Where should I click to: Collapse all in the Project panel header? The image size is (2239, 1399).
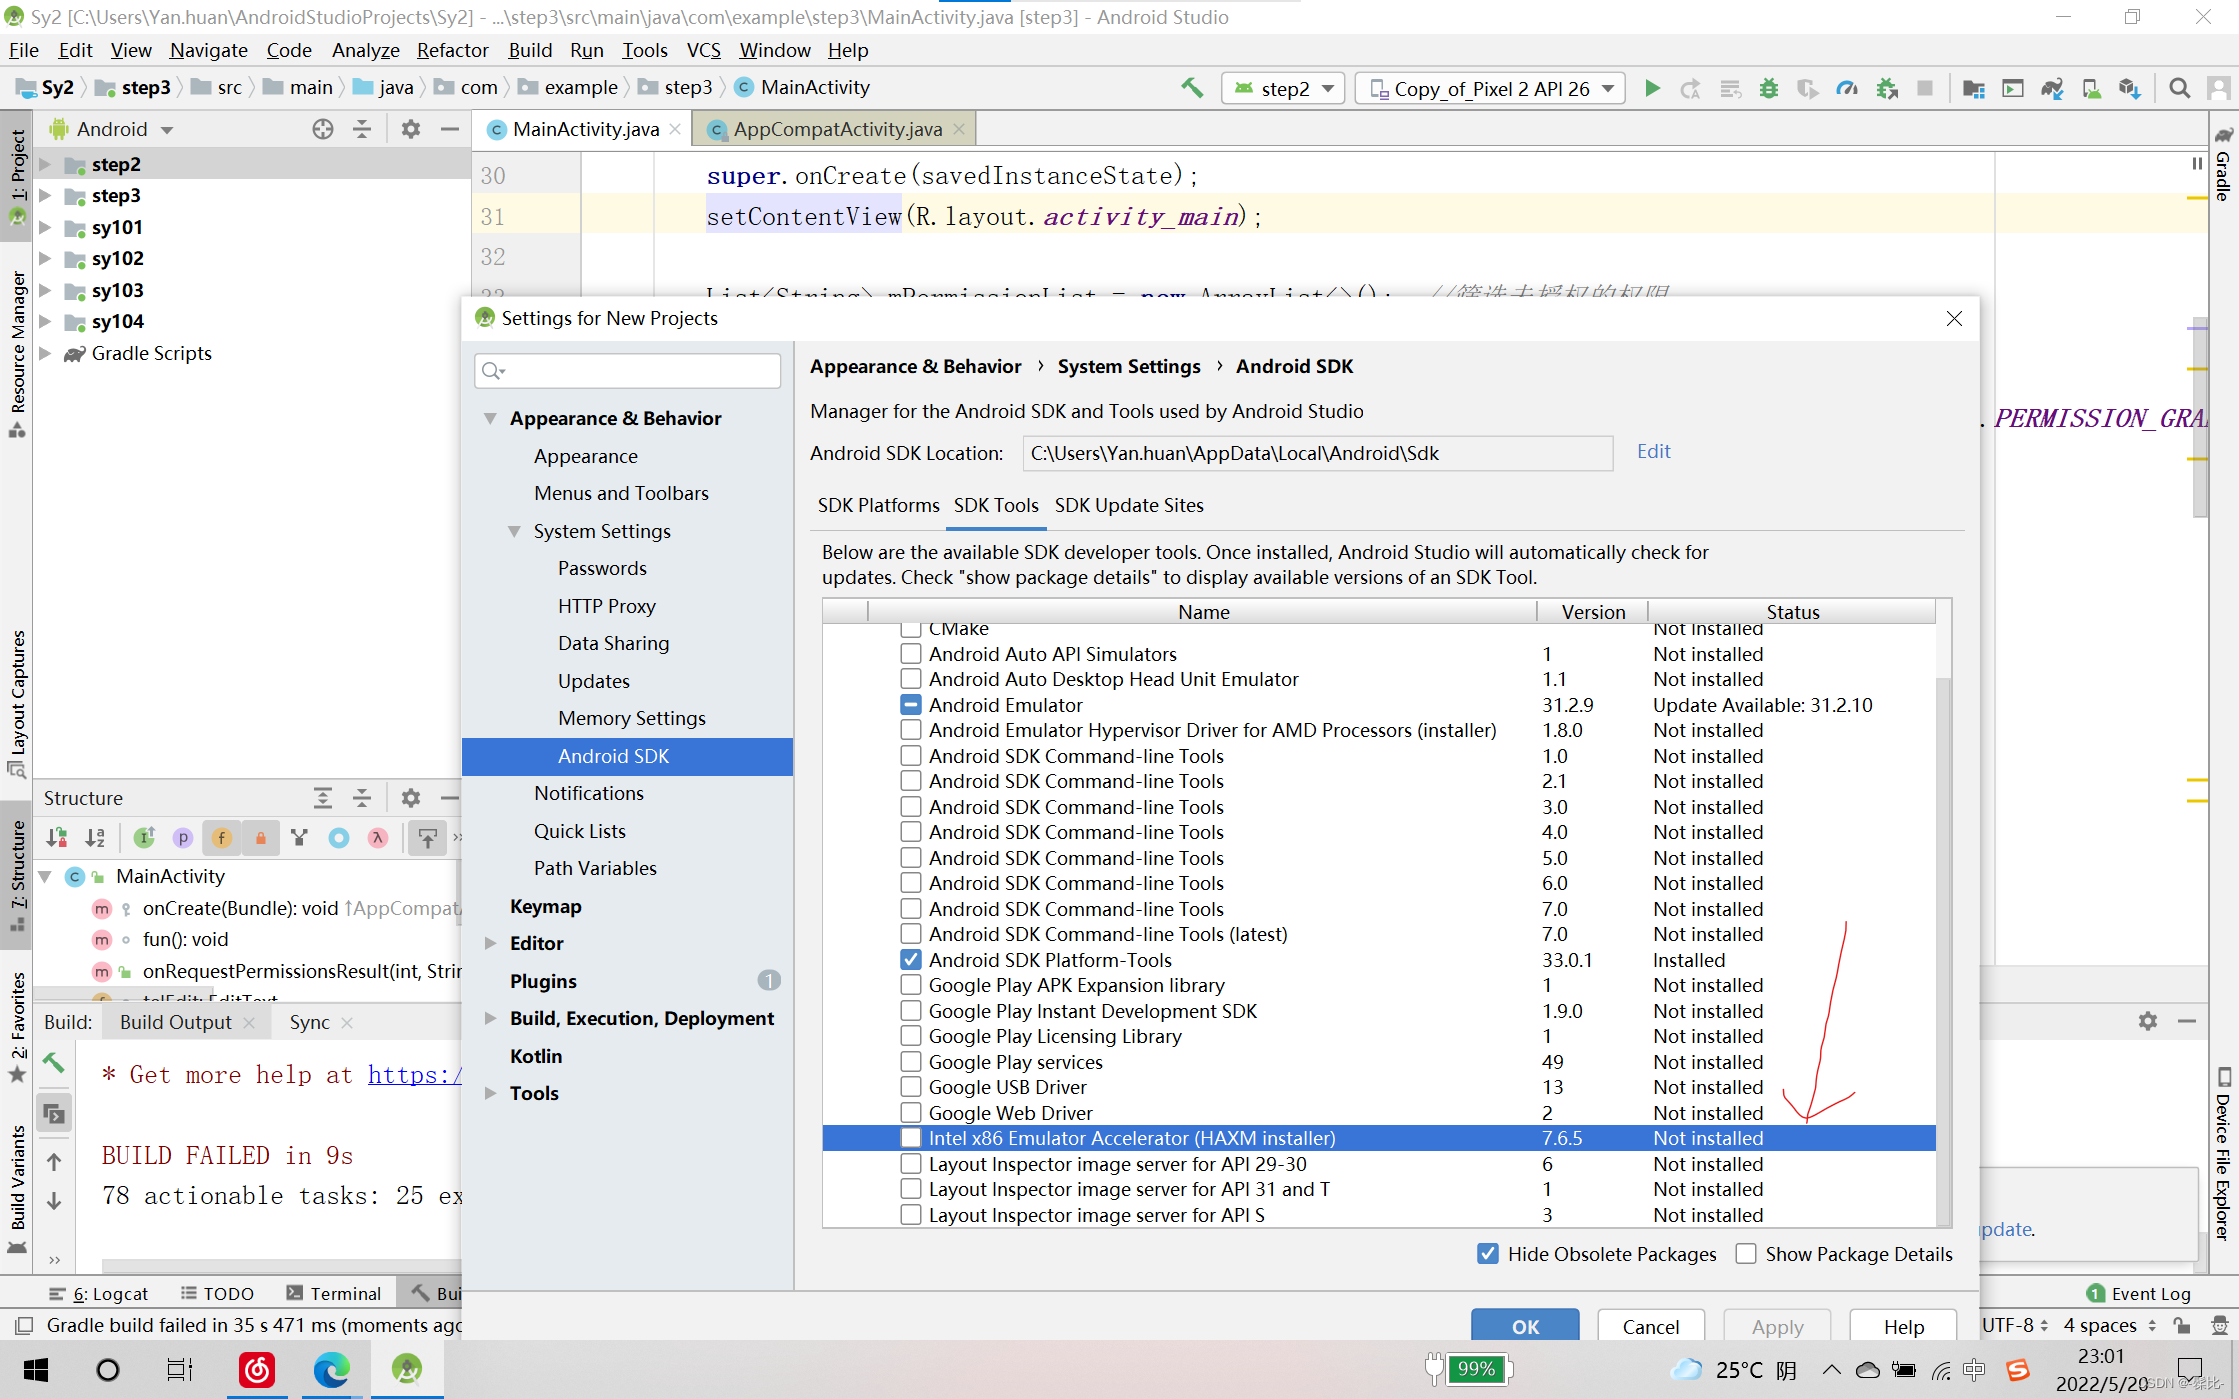362,129
